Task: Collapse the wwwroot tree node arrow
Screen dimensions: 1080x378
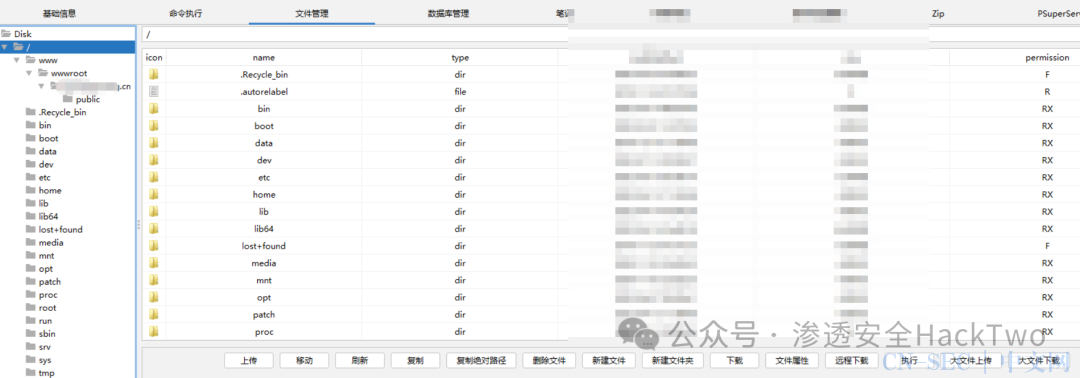Action: coord(29,73)
